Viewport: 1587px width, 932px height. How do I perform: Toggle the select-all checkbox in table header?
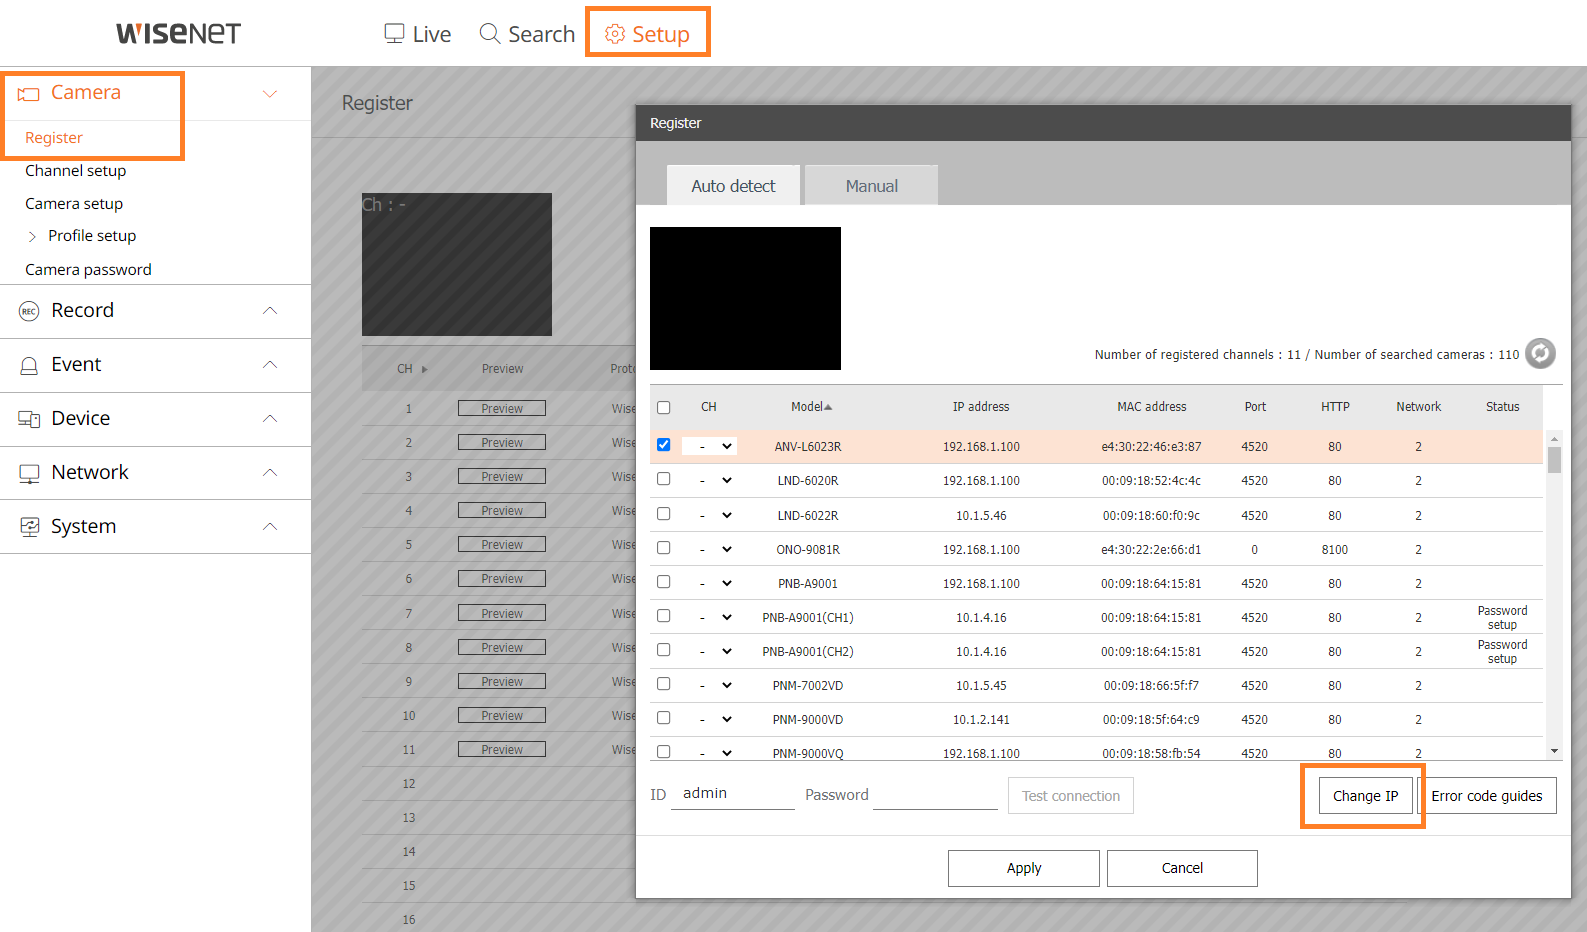click(663, 407)
